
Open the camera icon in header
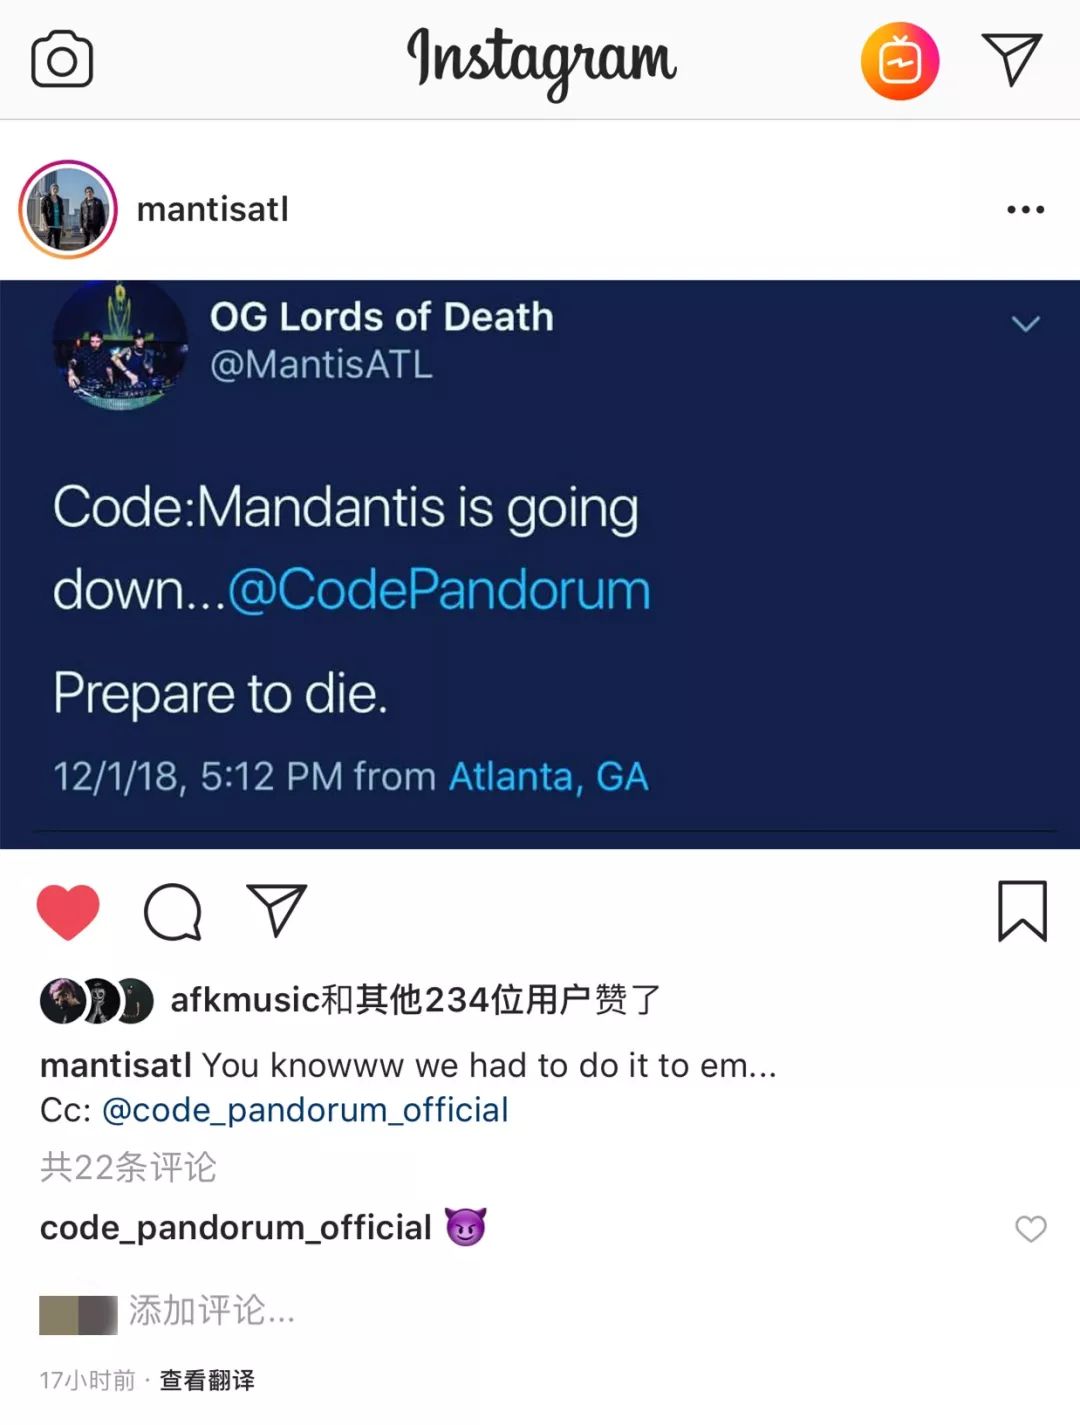[x=62, y=60]
